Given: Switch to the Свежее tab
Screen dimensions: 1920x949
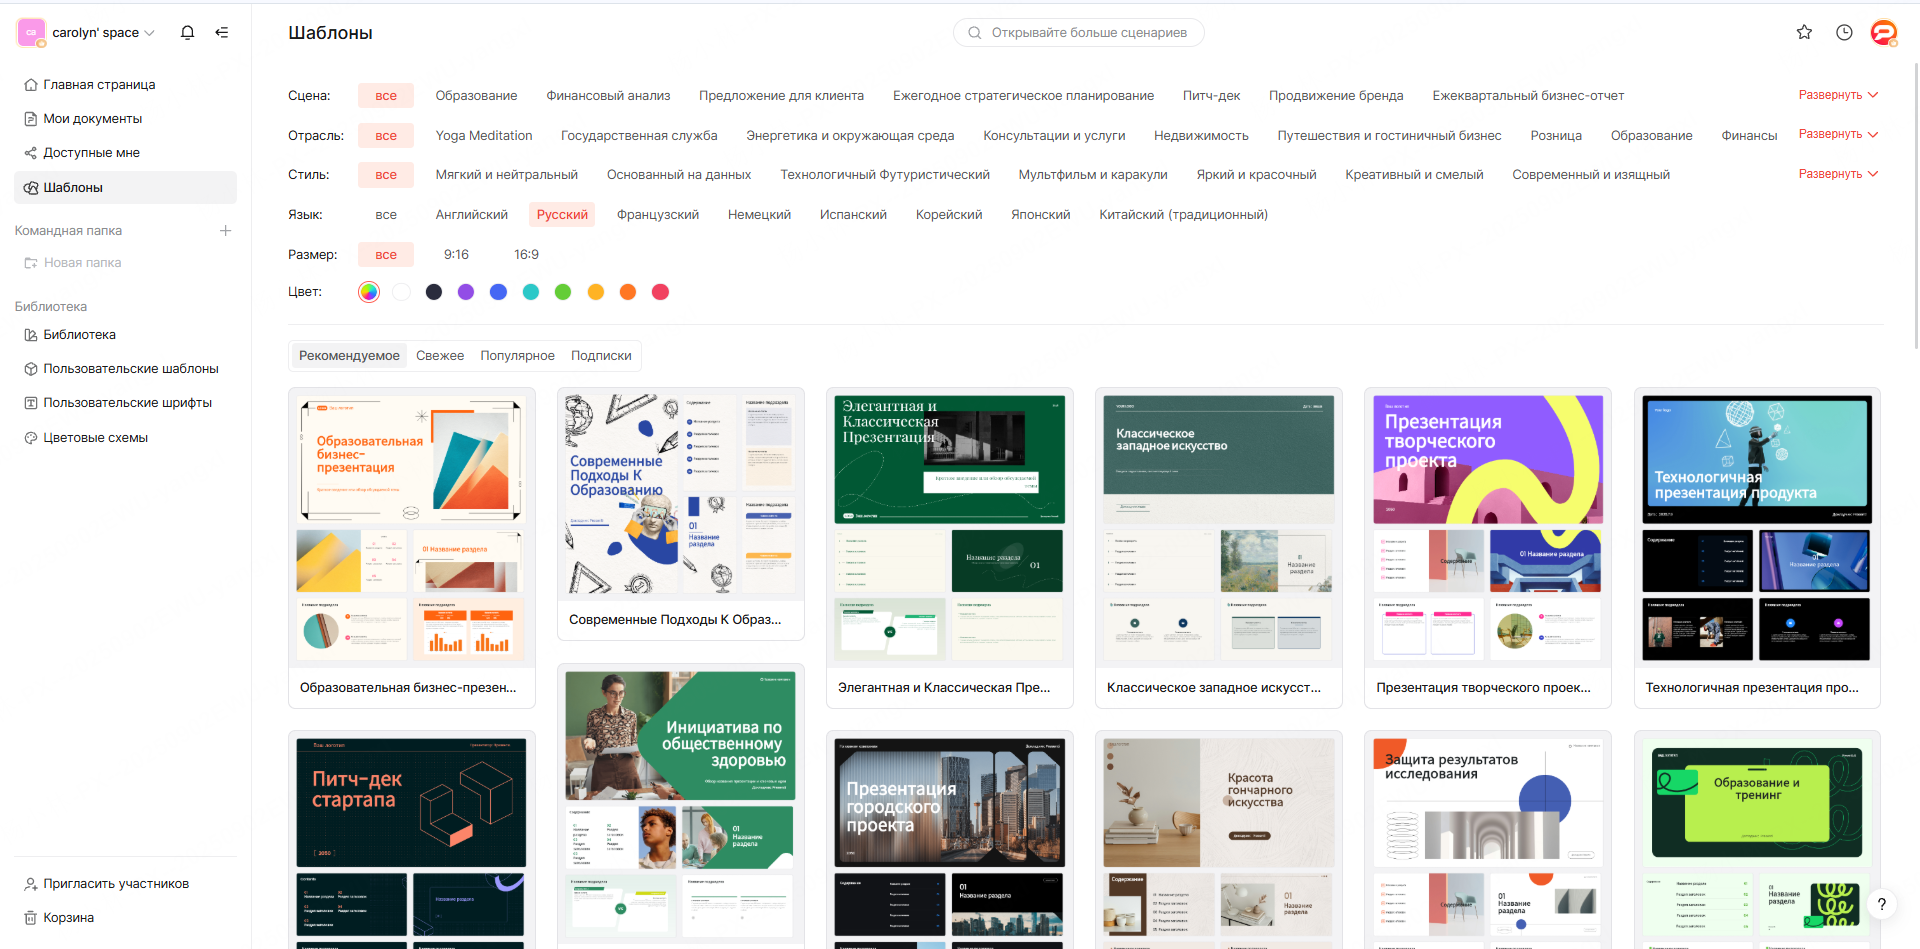Looking at the screenshot, I should (440, 355).
